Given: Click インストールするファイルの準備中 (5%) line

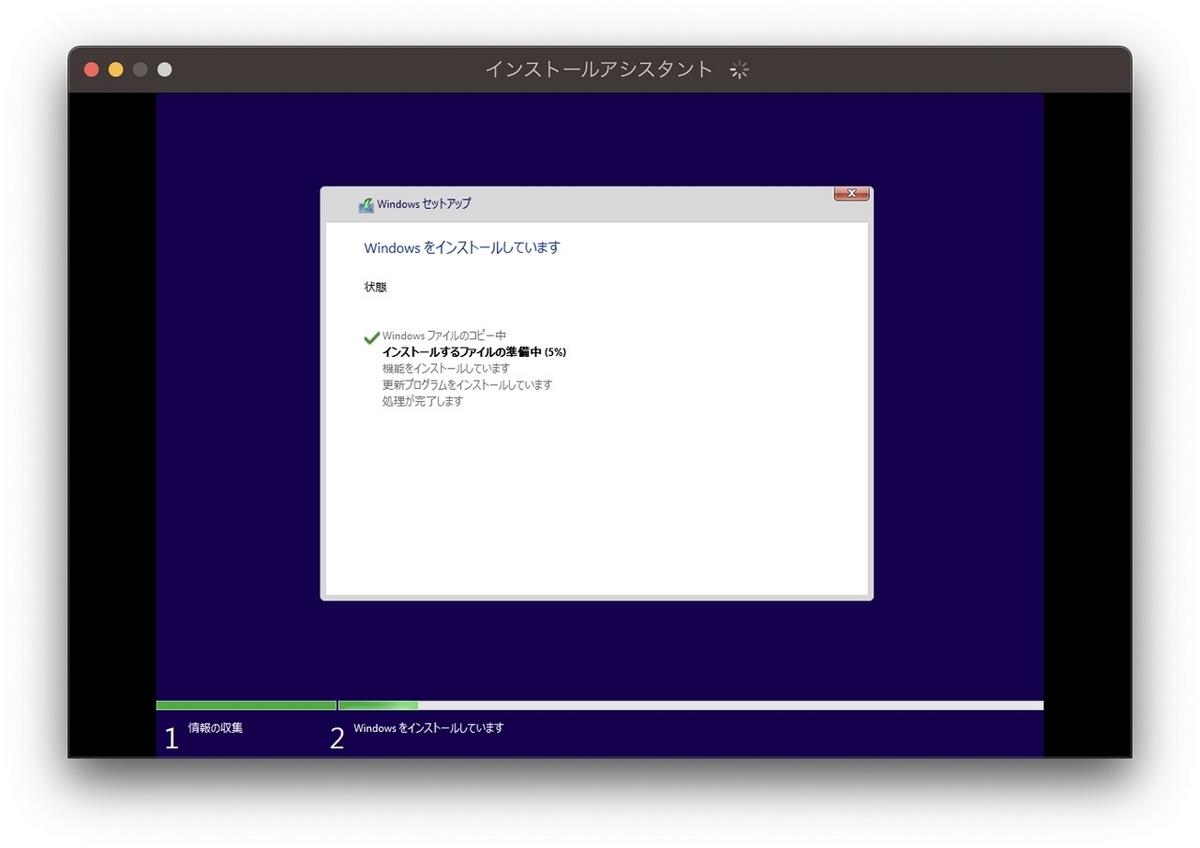Looking at the screenshot, I should click(474, 352).
